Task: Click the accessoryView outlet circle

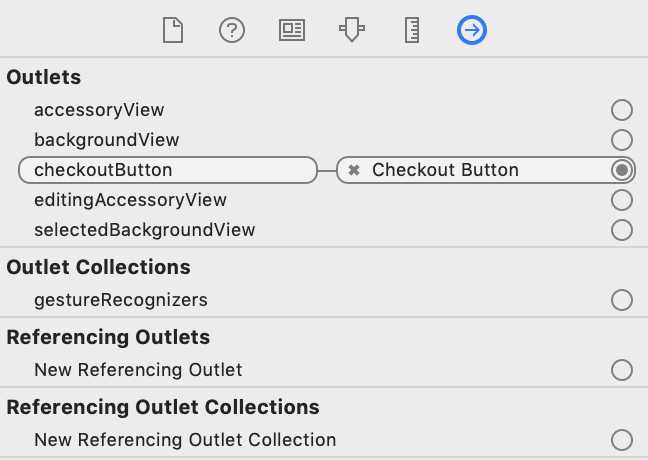Action: 622,110
